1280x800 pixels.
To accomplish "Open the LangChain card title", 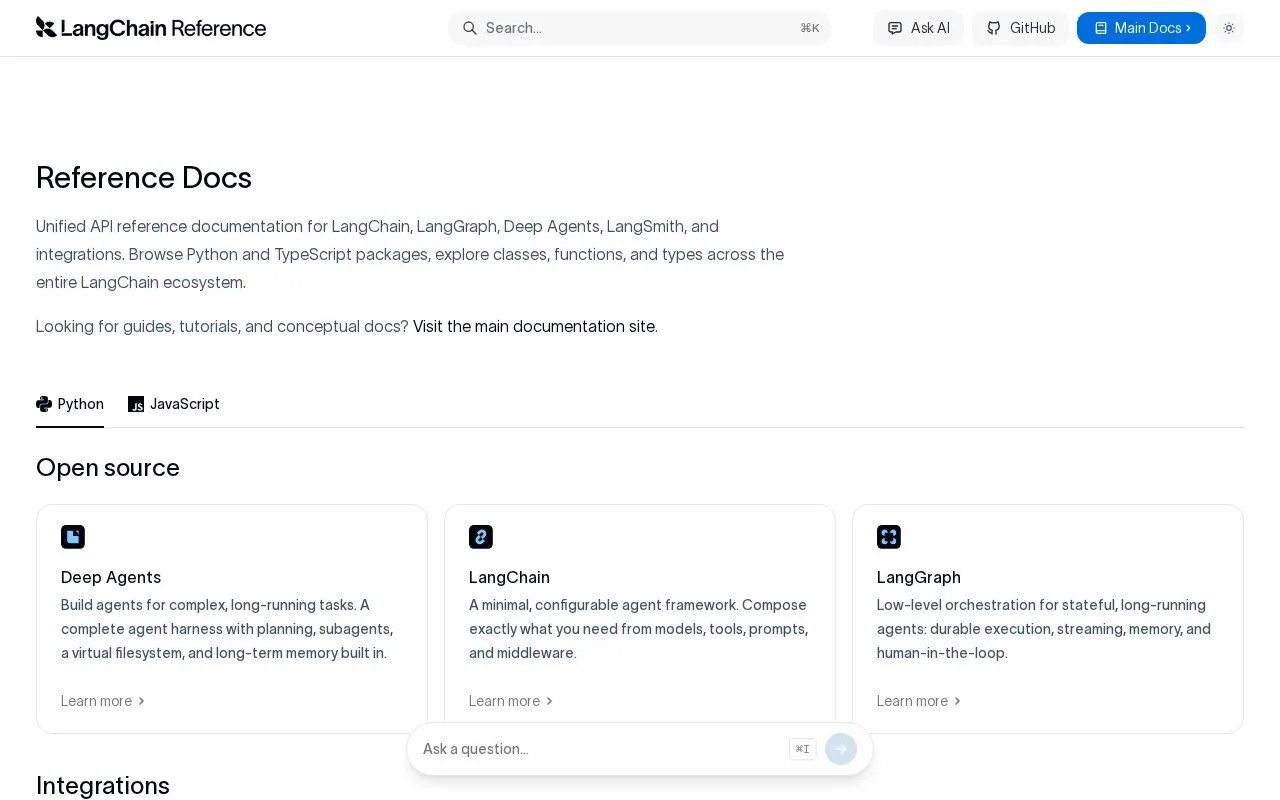I will [509, 577].
